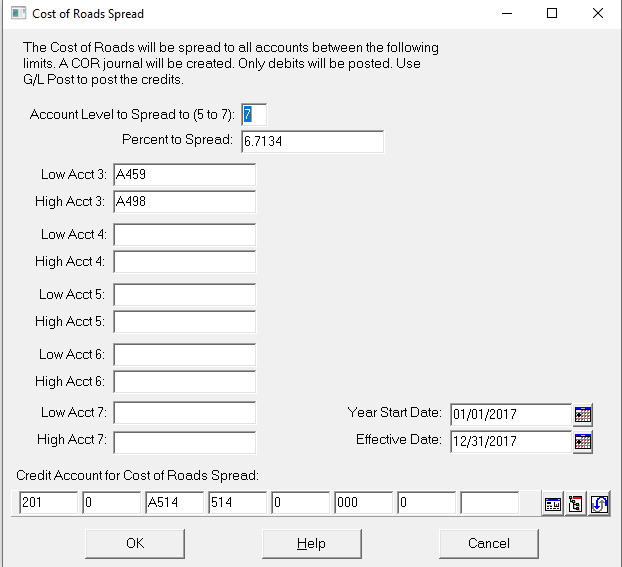
Task: Open the account tree structure icon
Action: [576, 504]
